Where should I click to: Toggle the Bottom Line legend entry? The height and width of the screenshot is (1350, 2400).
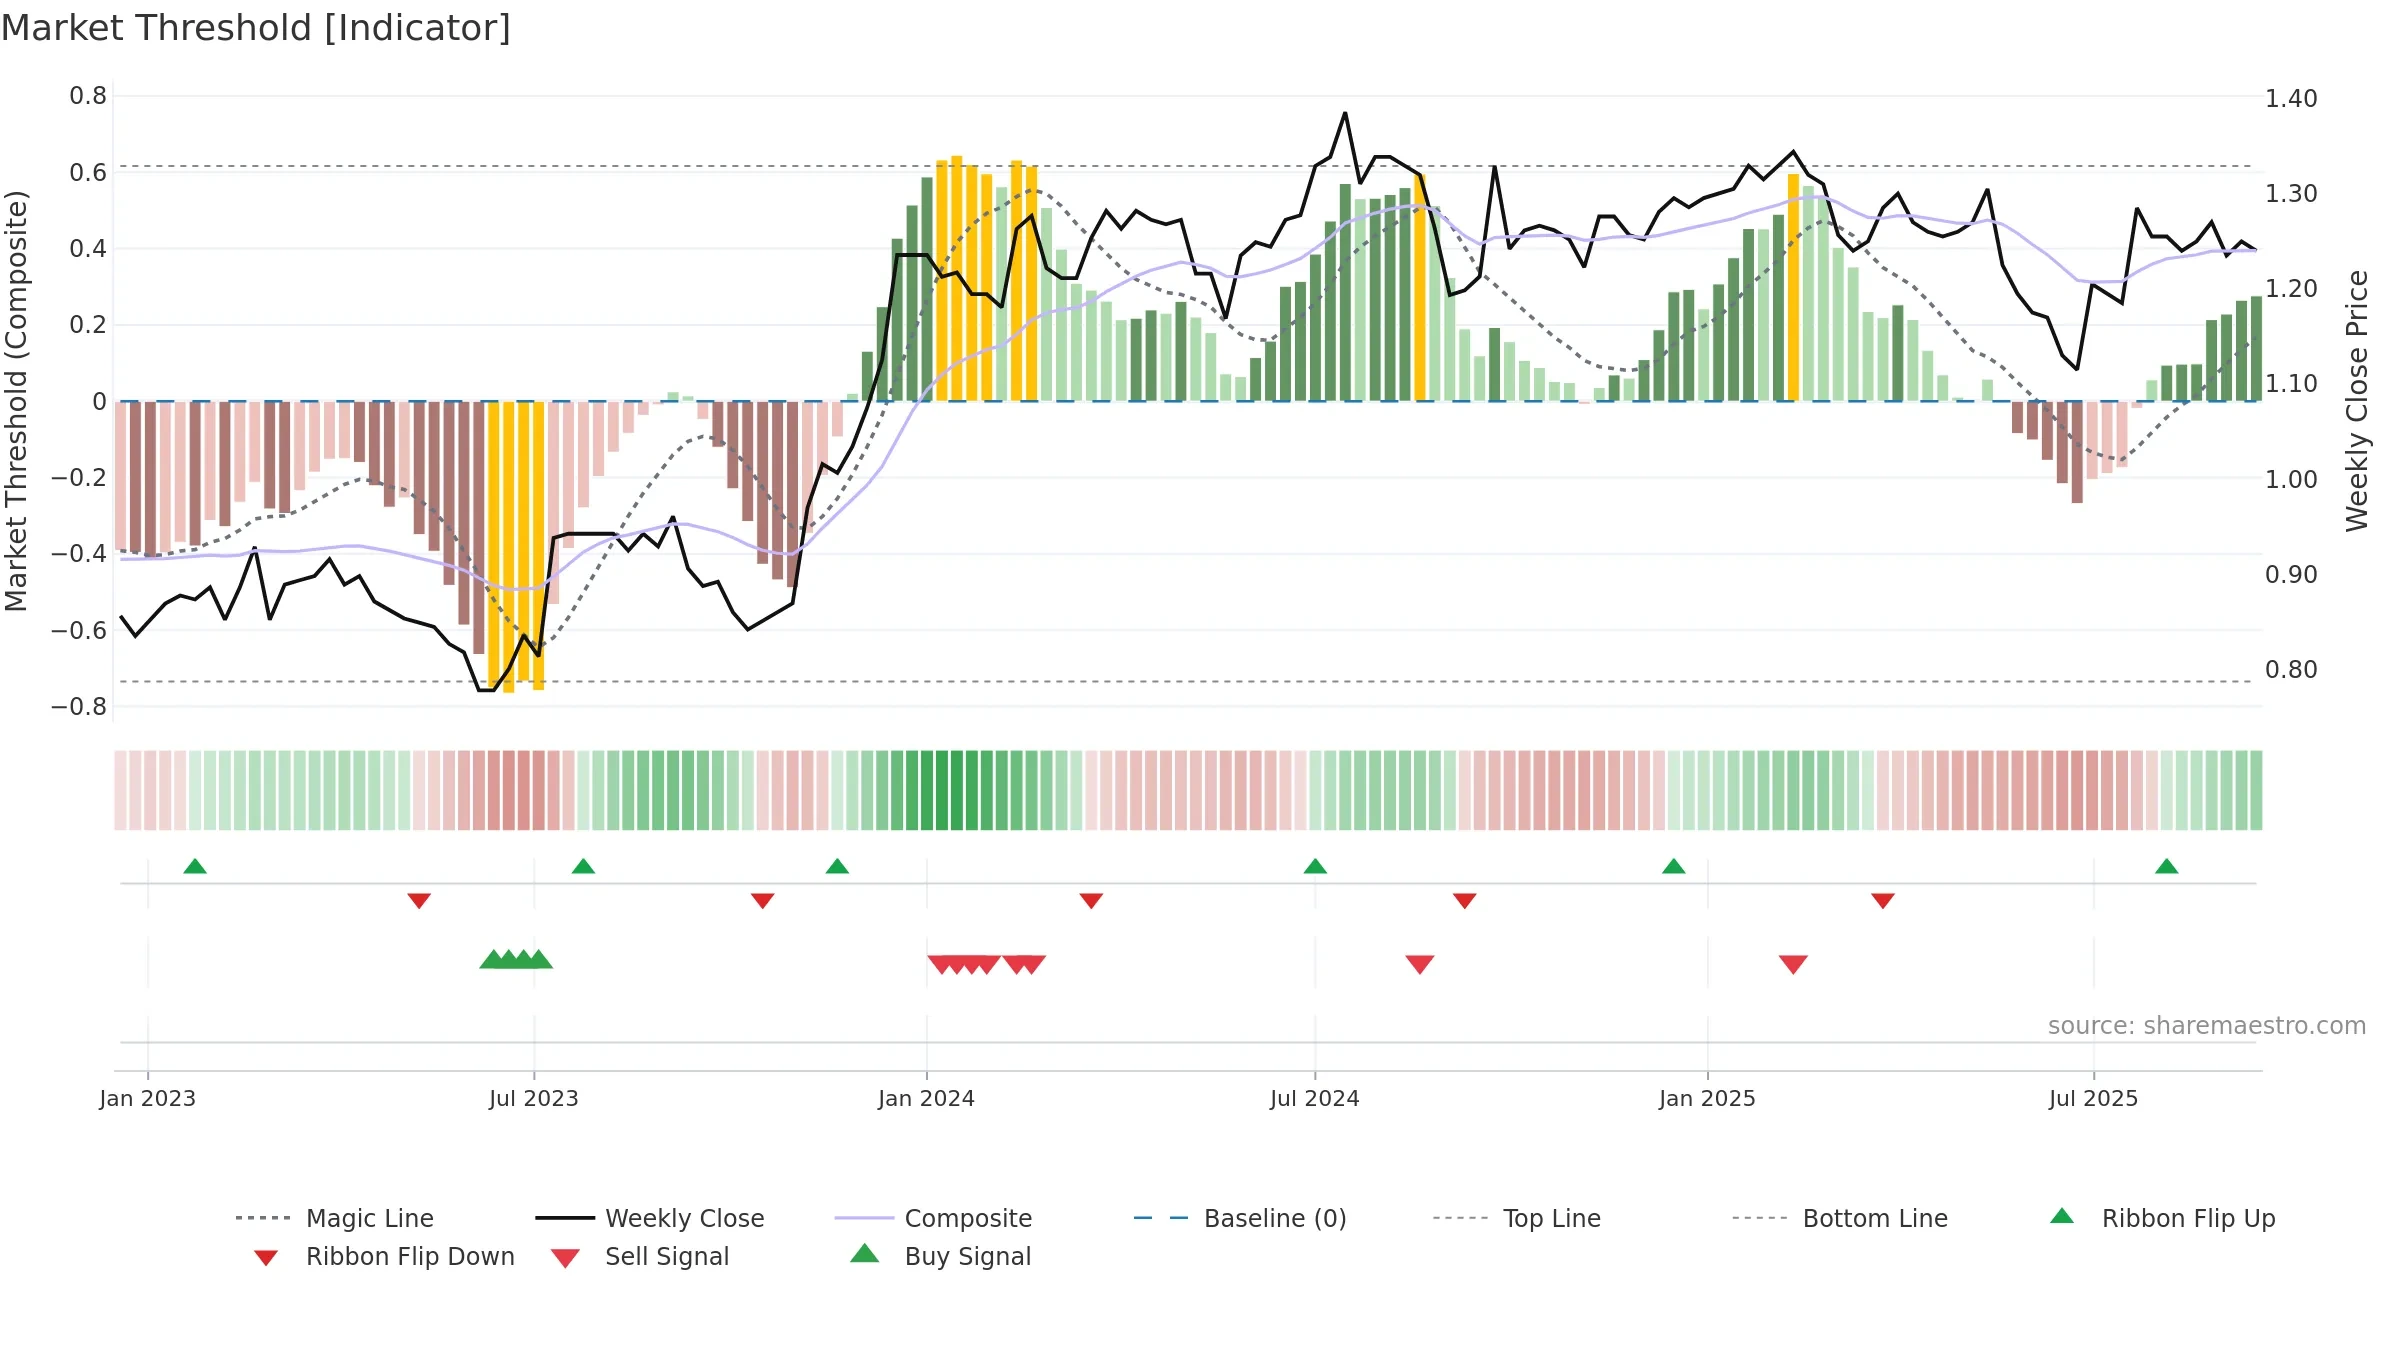coord(1840,1218)
